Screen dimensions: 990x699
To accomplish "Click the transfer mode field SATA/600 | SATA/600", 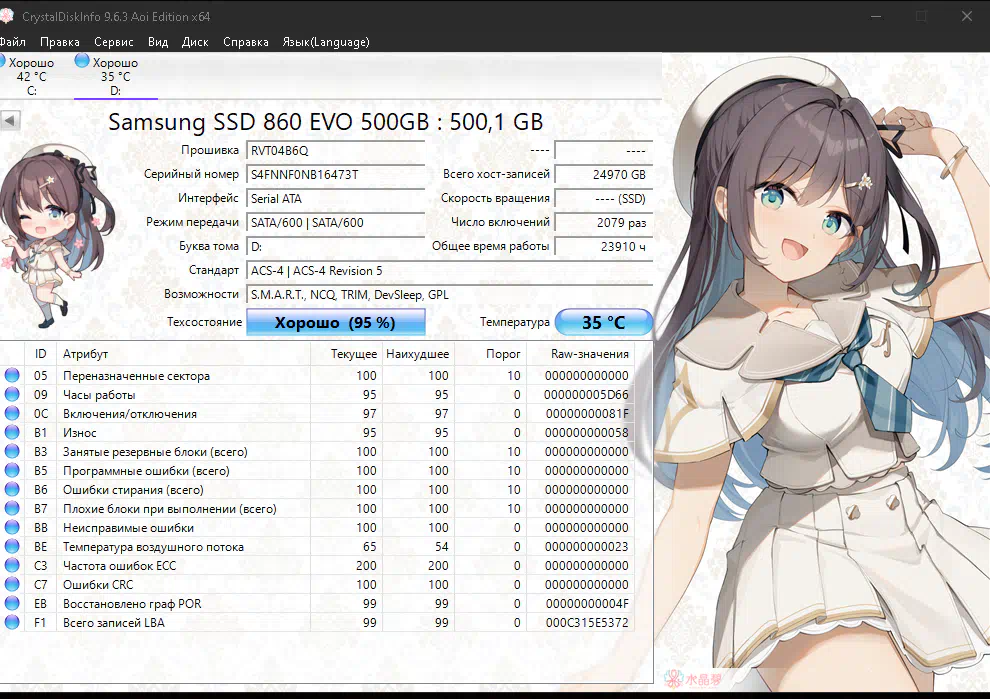I will pos(335,223).
